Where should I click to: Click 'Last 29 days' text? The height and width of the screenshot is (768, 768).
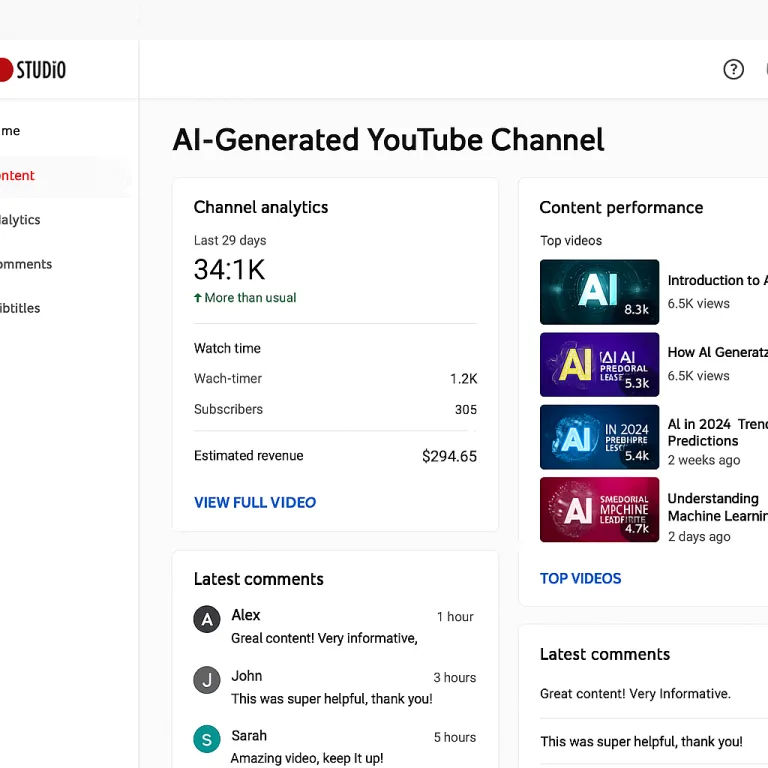coord(230,240)
